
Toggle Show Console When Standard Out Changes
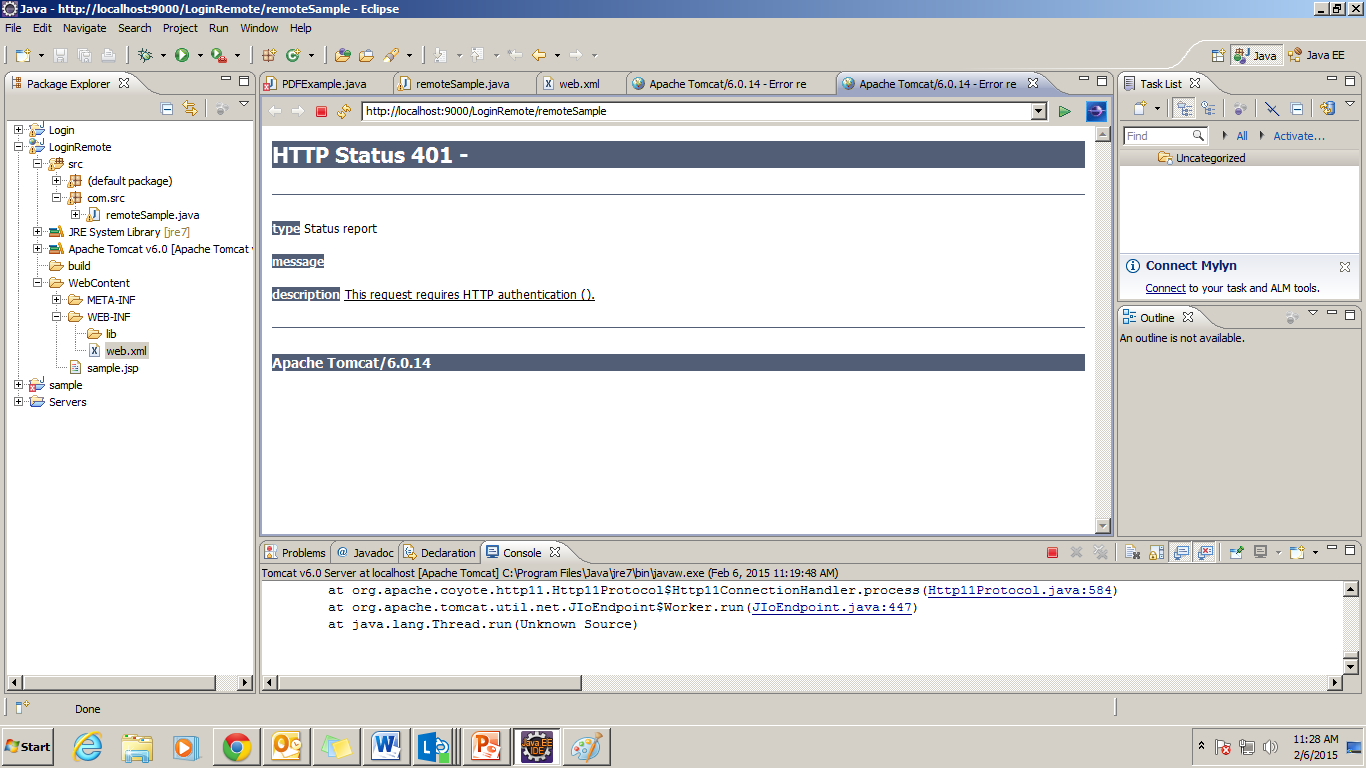coord(1181,552)
